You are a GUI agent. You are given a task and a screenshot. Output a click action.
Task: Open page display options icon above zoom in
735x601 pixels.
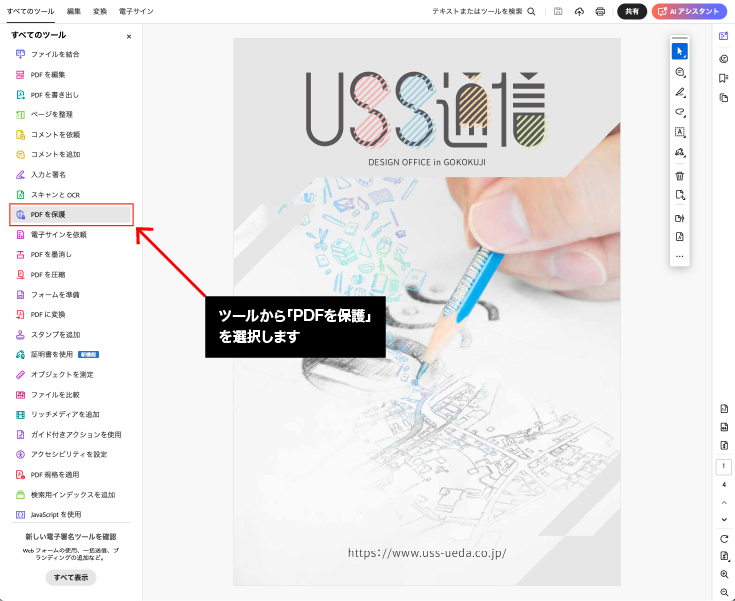pos(724,556)
